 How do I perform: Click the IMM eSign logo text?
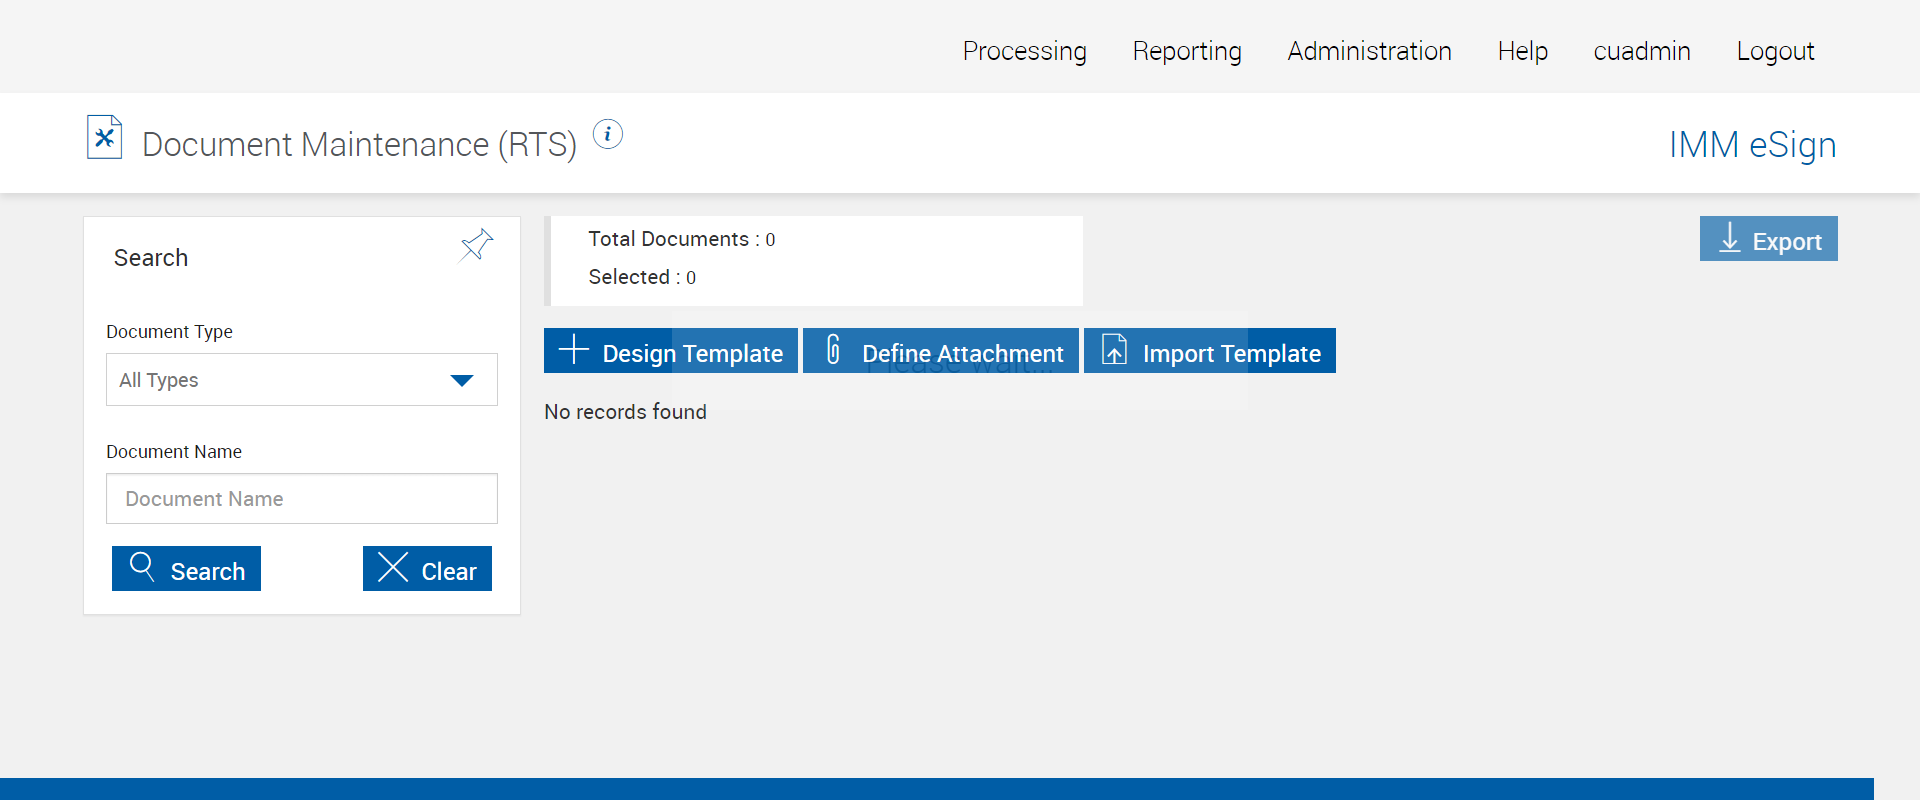[1752, 145]
